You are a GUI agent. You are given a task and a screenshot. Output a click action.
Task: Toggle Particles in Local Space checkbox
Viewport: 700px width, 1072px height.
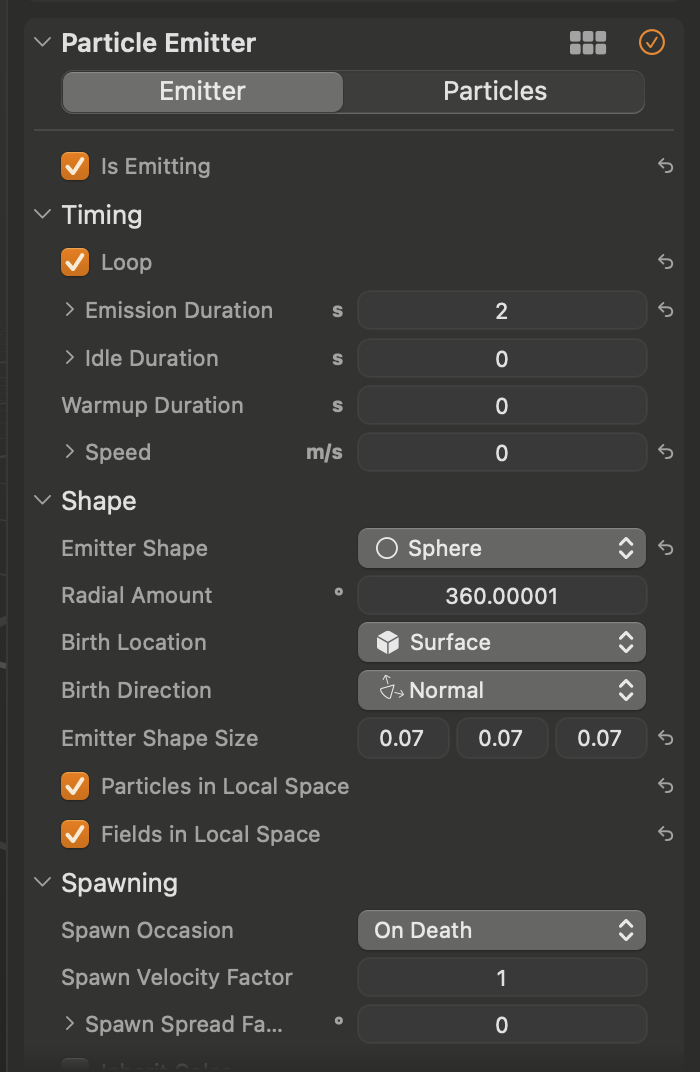click(x=75, y=786)
